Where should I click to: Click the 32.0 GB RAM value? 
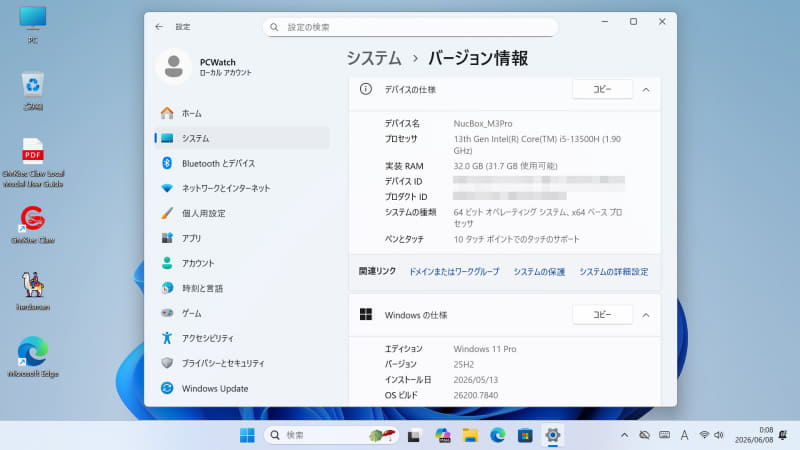(x=505, y=166)
